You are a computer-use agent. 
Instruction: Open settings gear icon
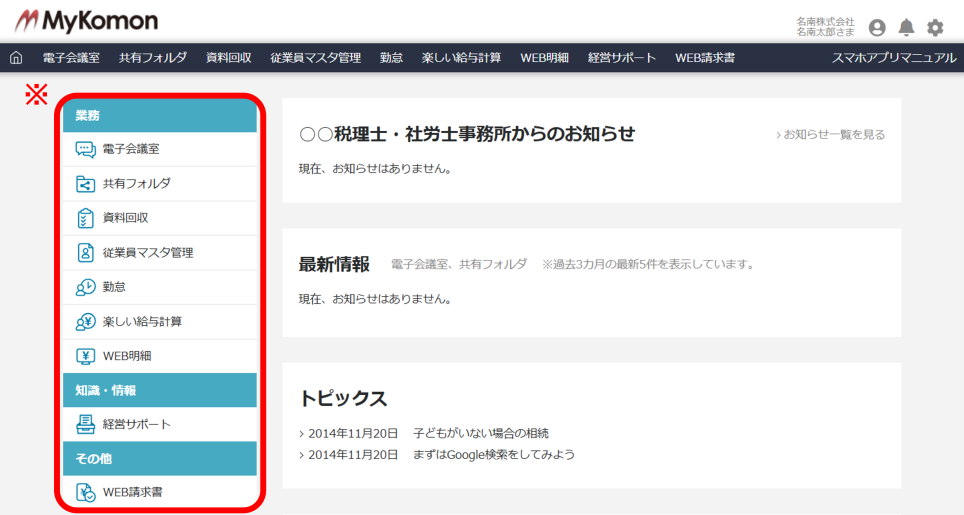(935, 27)
